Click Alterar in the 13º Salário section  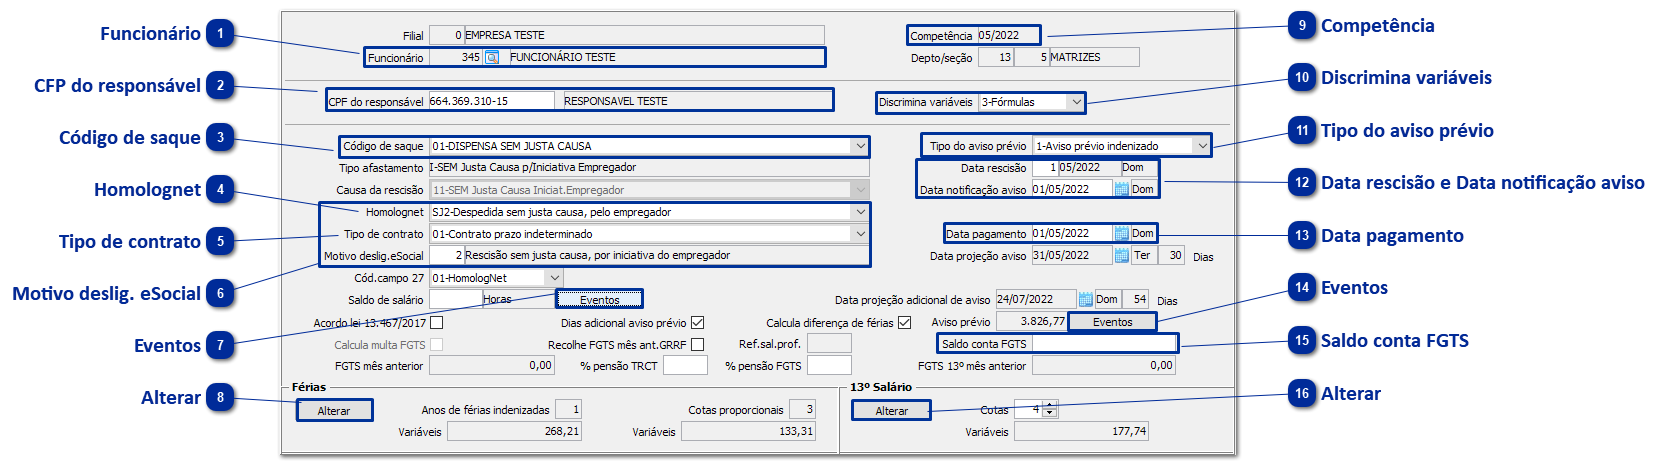click(x=891, y=411)
